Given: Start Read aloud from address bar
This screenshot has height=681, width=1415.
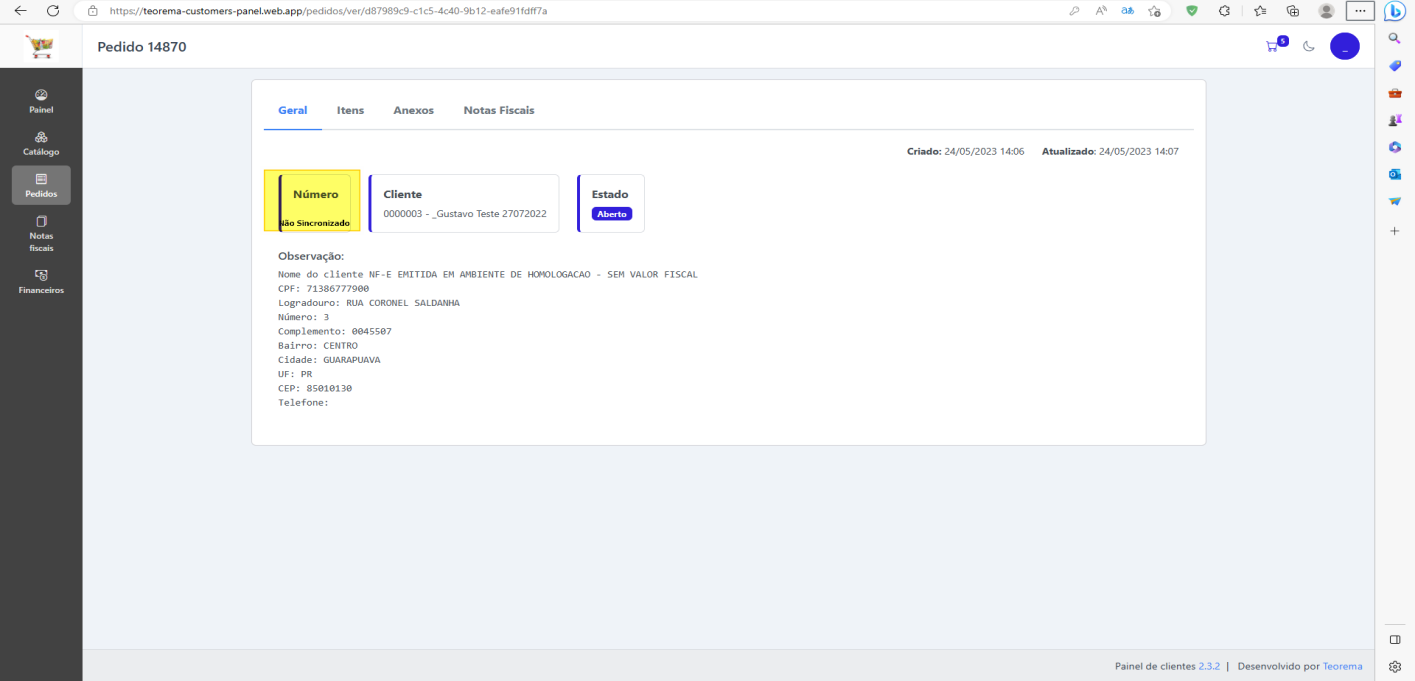Looking at the screenshot, I should point(1101,11).
